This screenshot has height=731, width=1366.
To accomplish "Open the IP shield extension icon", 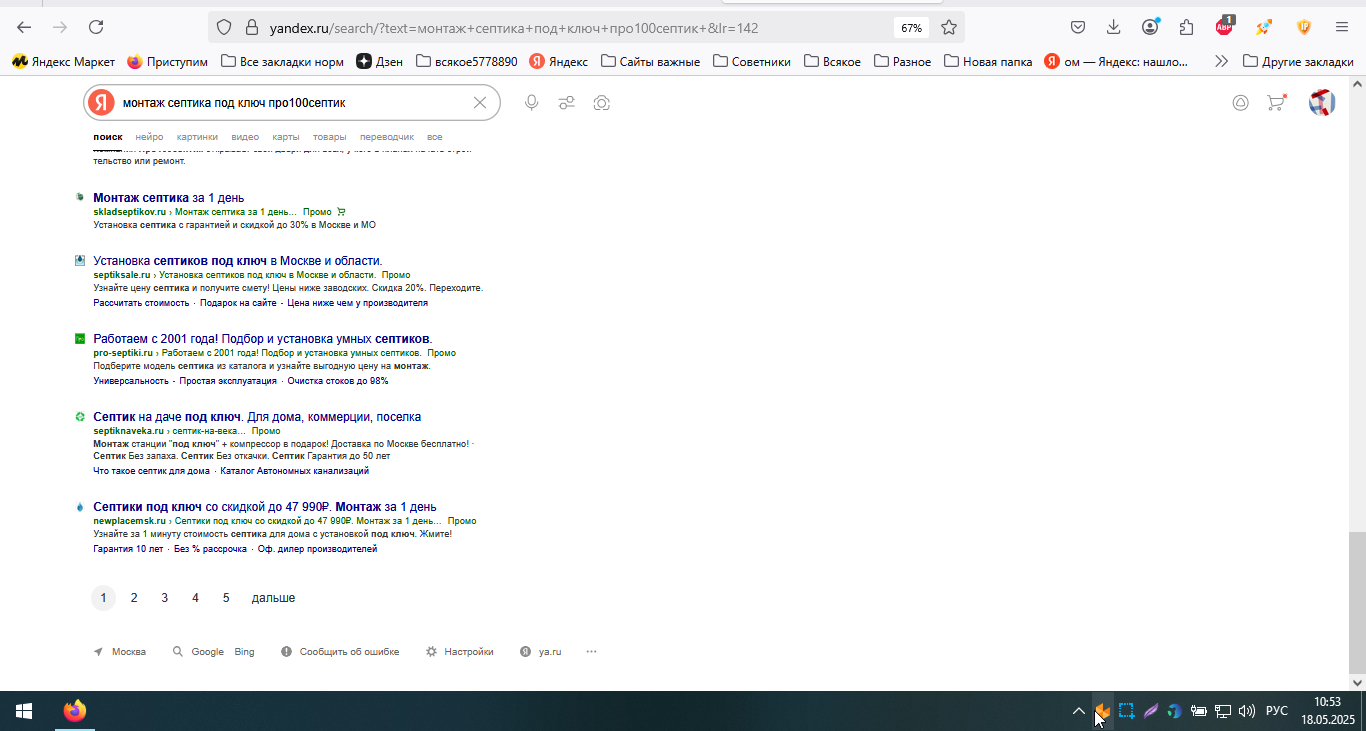I will pos(1304,27).
